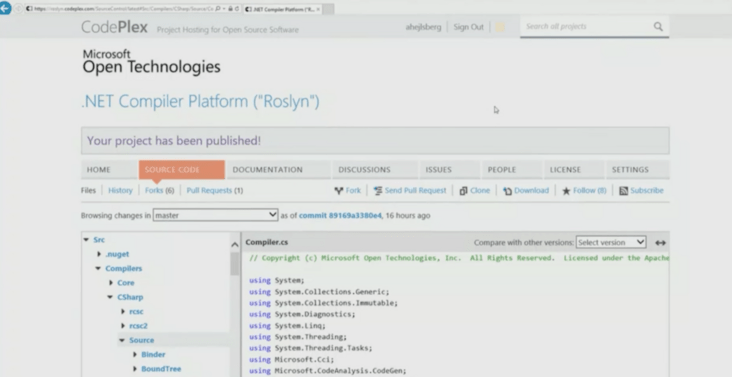
Task: Expand the rcsc2 folder arrow
Action: (x=123, y=326)
